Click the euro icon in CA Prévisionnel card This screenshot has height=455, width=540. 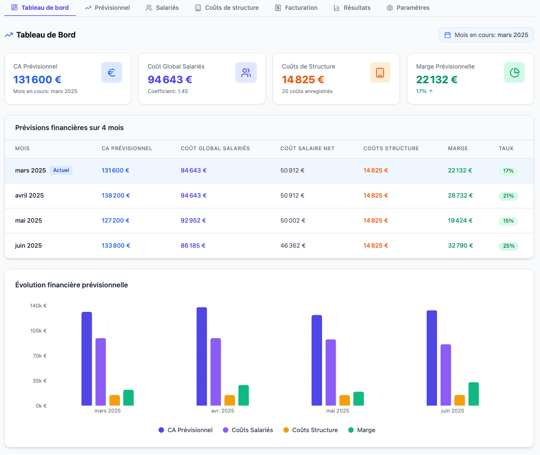[x=112, y=73]
